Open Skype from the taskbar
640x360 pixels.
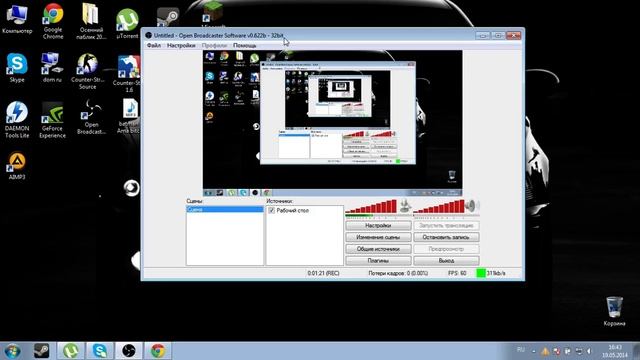100,351
